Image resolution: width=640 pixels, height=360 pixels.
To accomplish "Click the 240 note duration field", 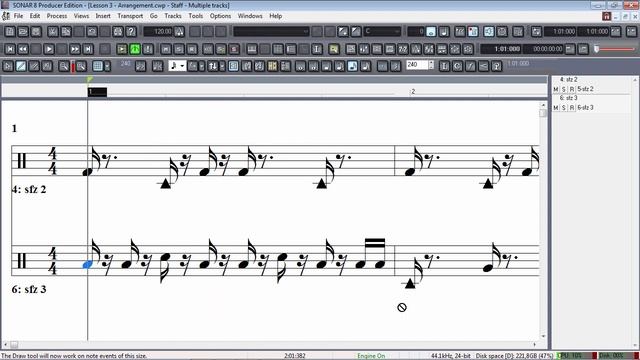I will (417, 65).
